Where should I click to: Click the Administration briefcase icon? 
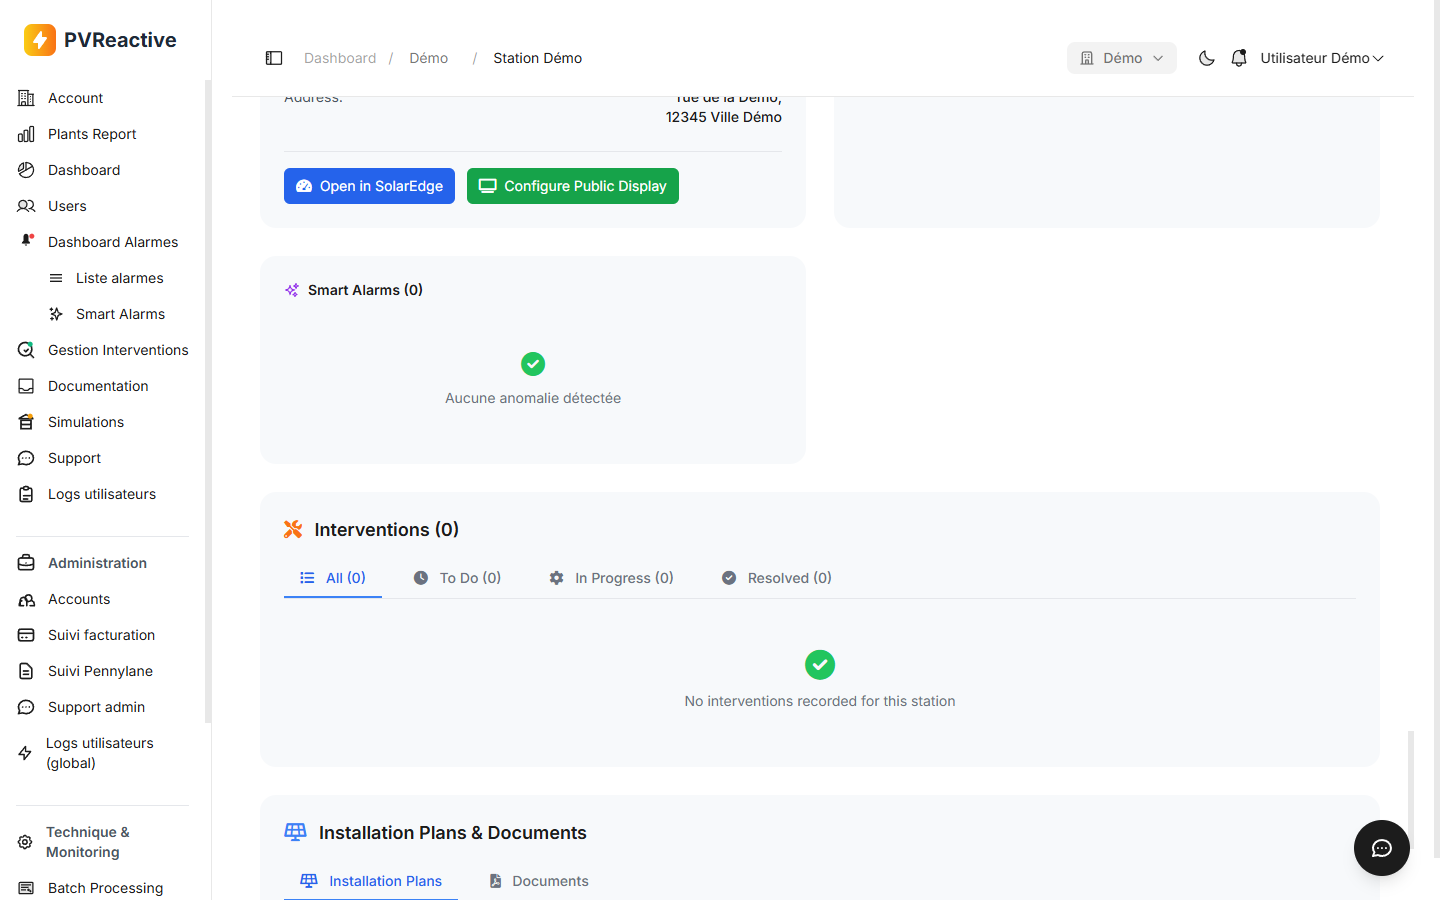[x=26, y=563]
